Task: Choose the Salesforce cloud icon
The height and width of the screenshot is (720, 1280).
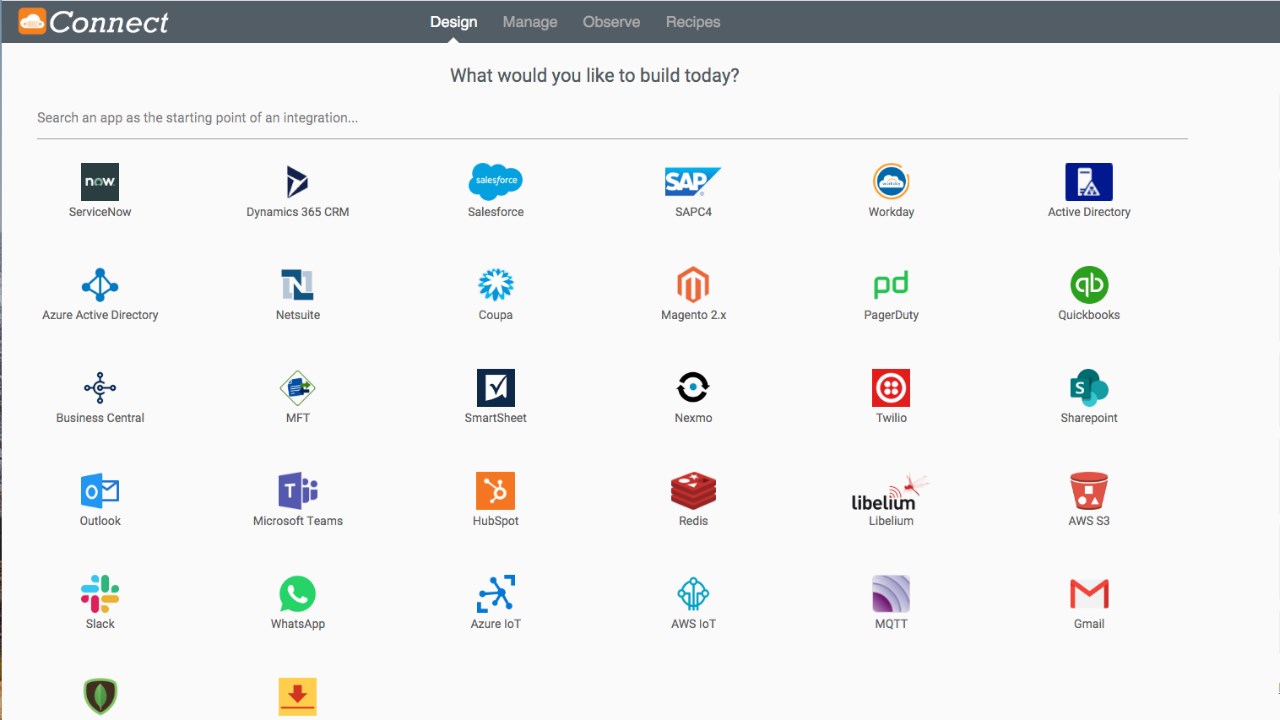Action: (496, 182)
